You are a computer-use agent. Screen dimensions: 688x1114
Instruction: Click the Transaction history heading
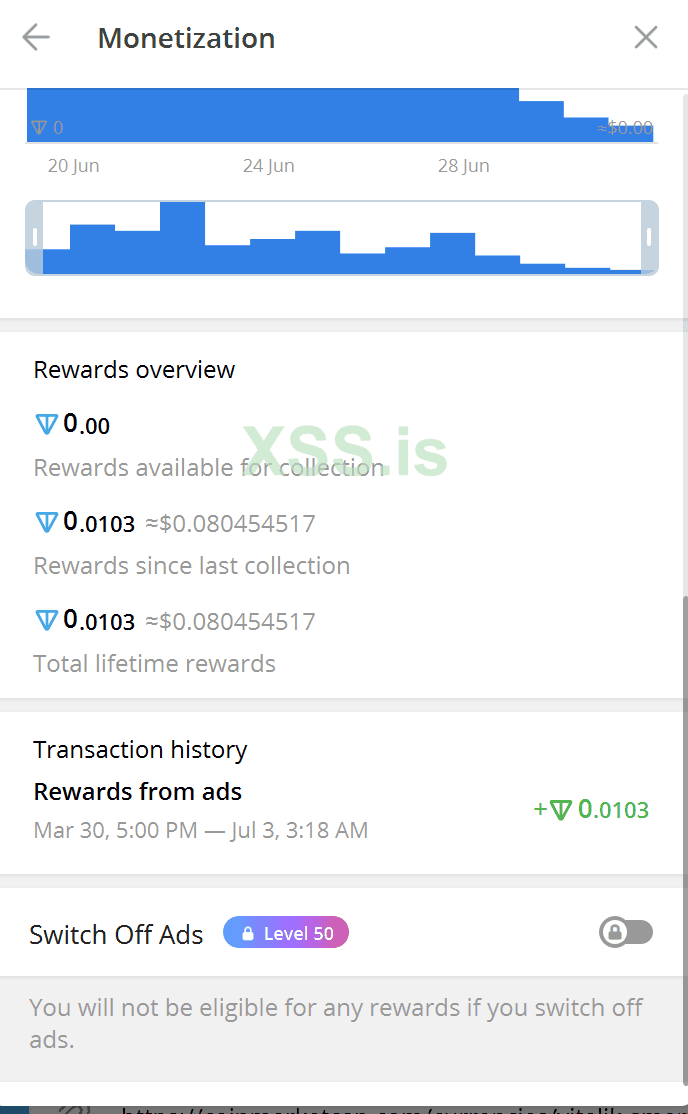pyautogui.click(x=140, y=750)
